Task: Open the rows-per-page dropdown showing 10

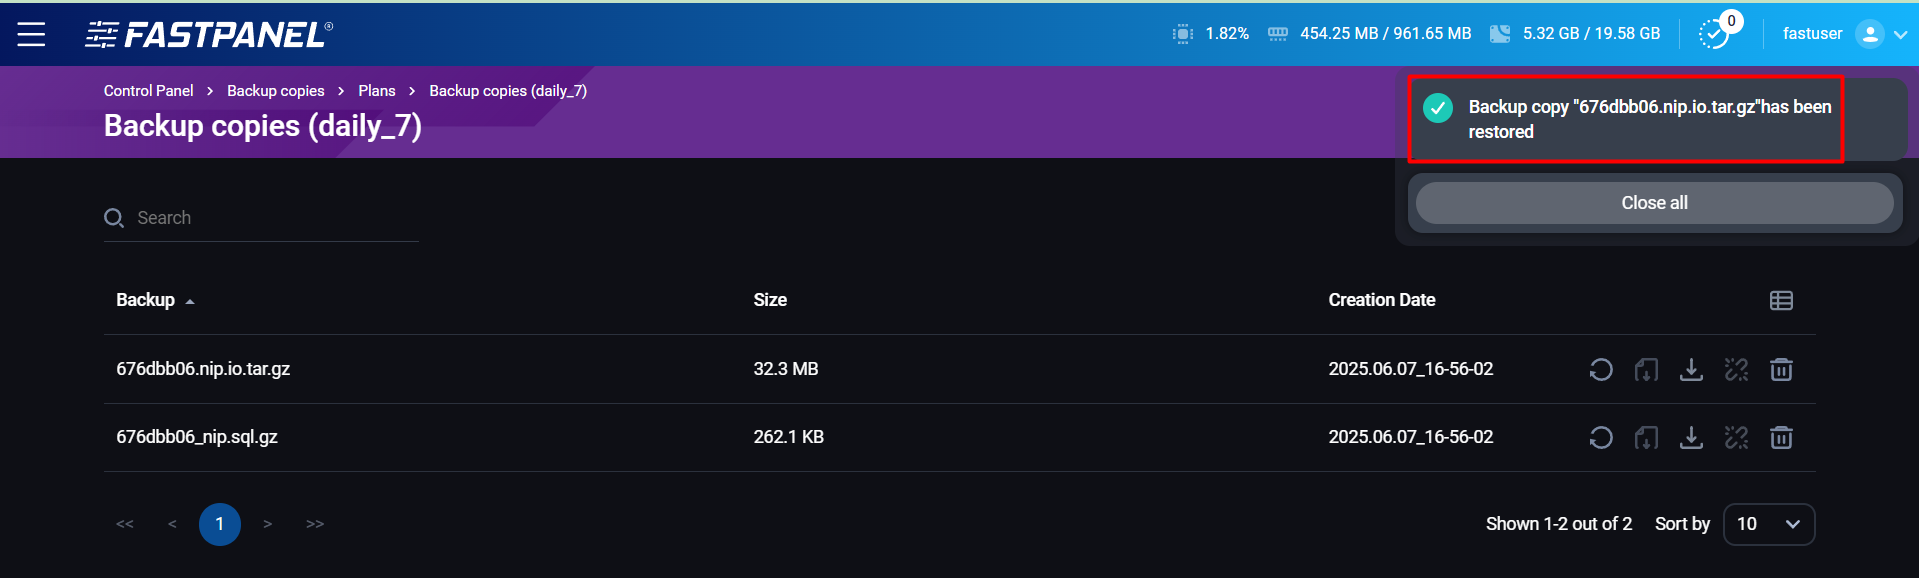Action: [x=1768, y=524]
